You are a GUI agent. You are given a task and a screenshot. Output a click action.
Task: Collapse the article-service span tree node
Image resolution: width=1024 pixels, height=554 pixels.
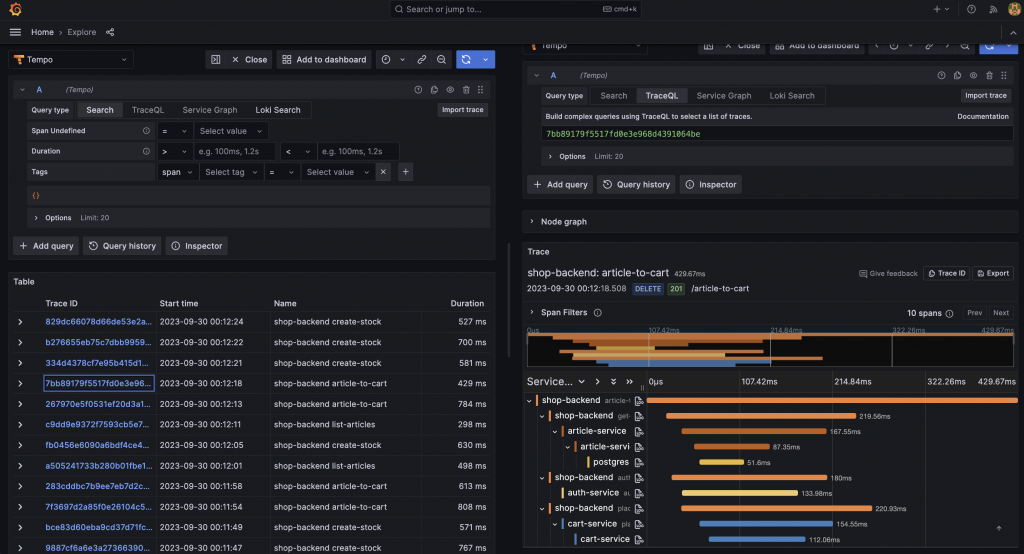555,432
